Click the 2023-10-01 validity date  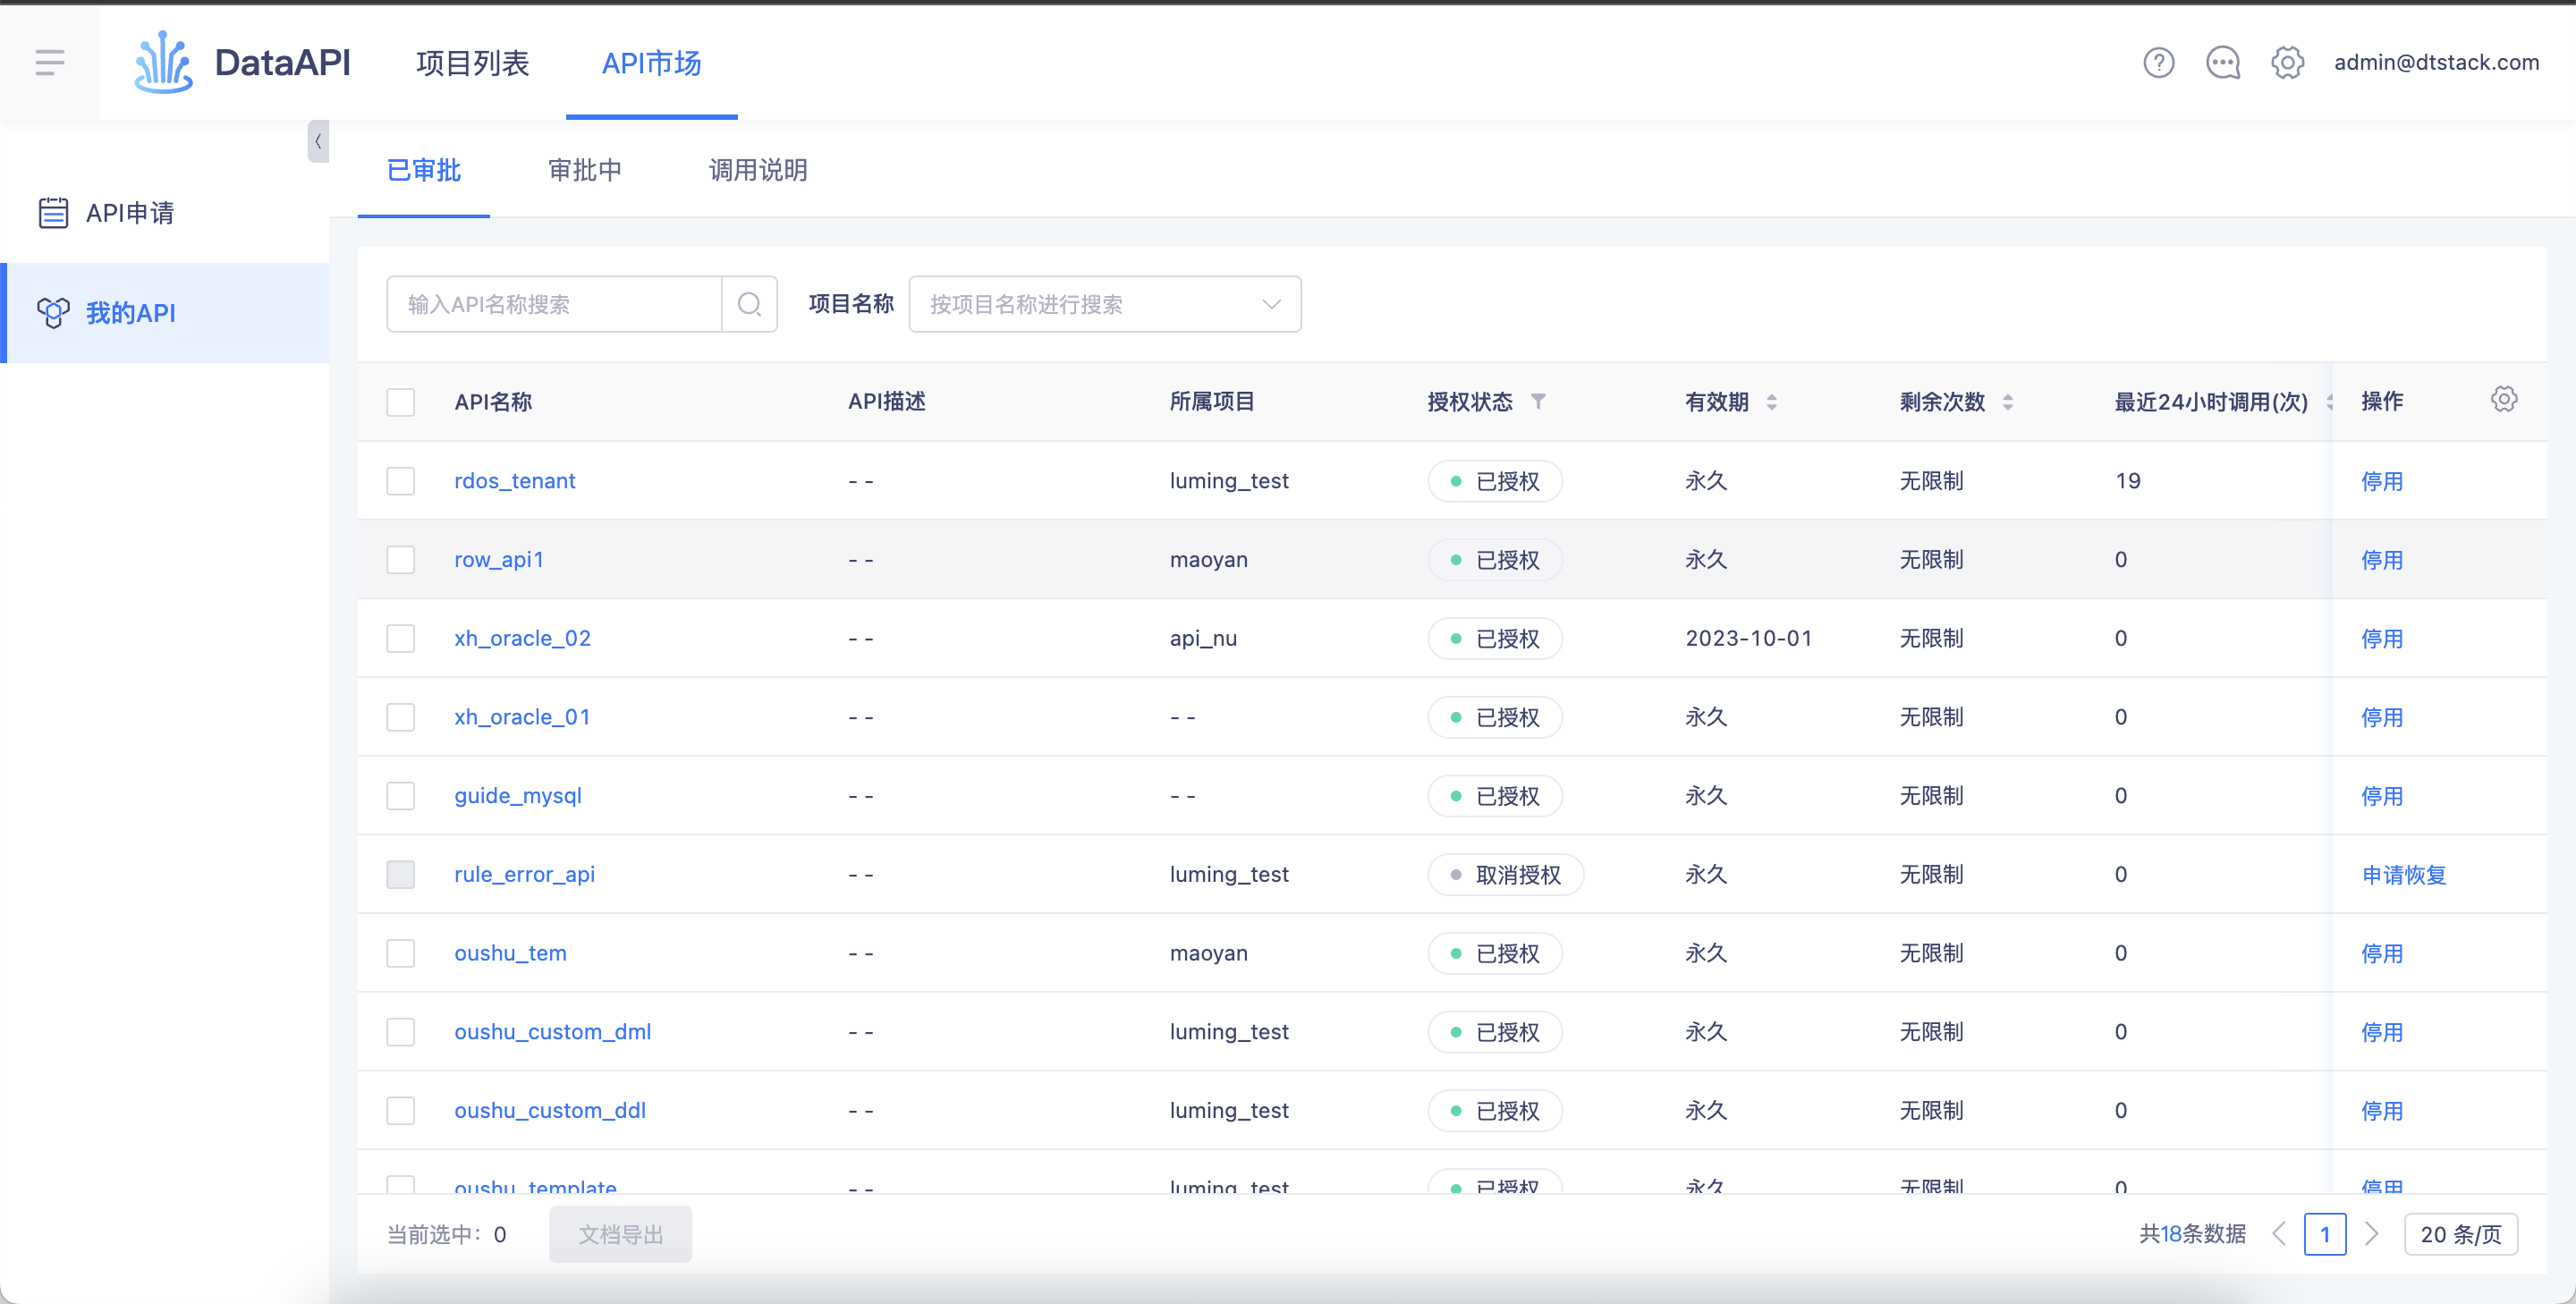(1748, 639)
